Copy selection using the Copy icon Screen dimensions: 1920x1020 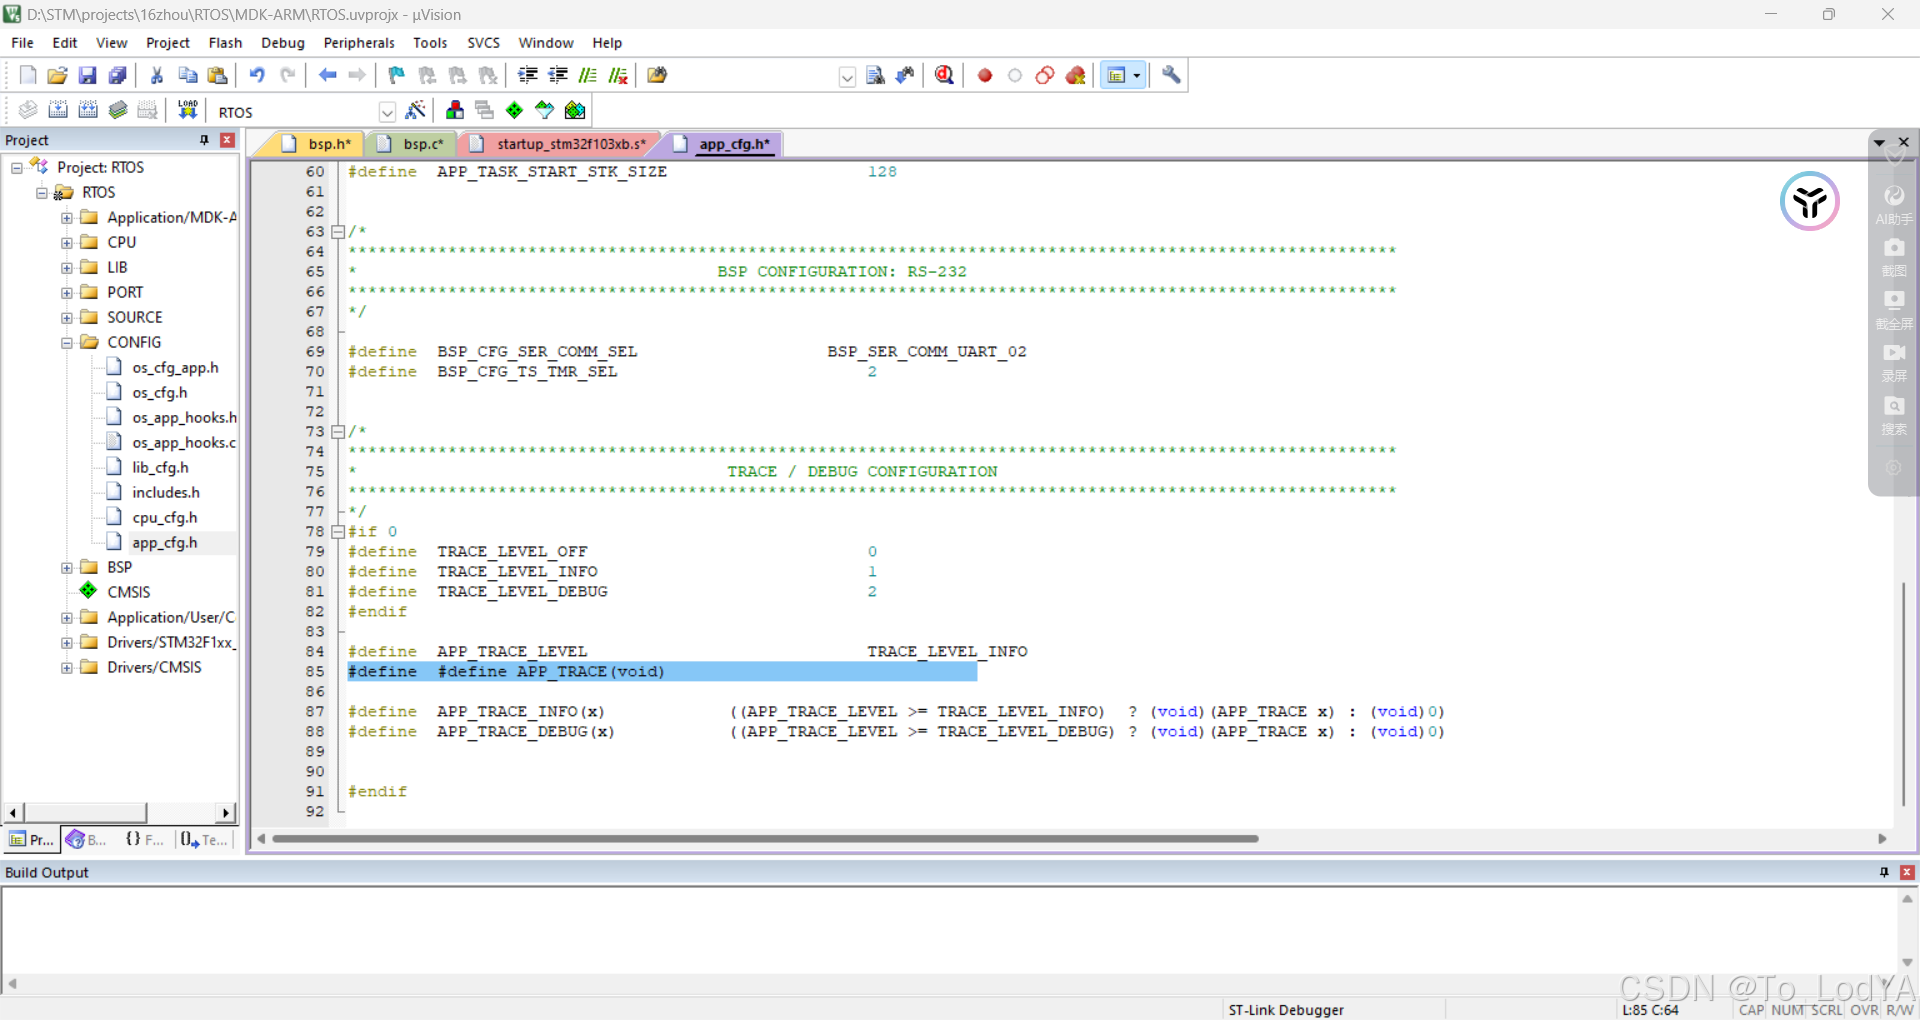coord(187,75)
